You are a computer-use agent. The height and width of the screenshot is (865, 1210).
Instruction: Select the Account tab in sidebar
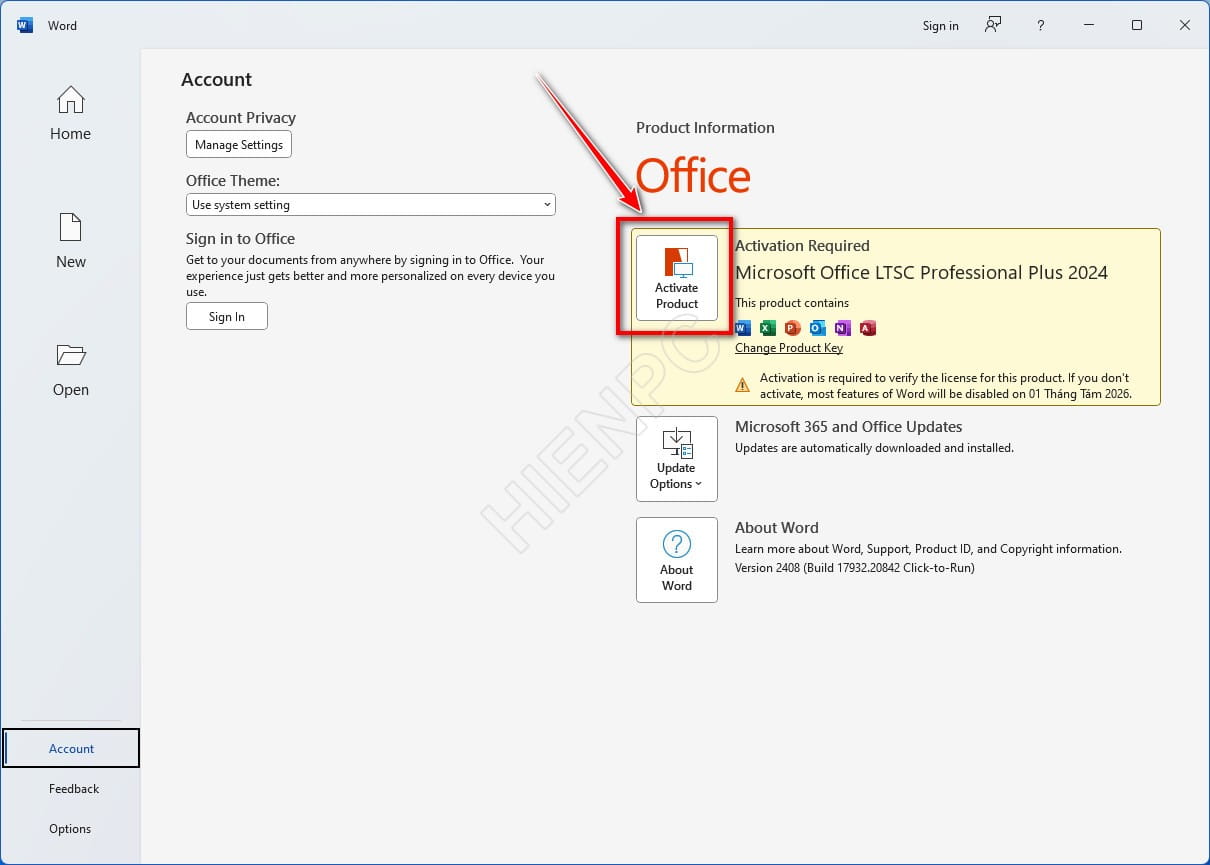(x=71, y=748)
